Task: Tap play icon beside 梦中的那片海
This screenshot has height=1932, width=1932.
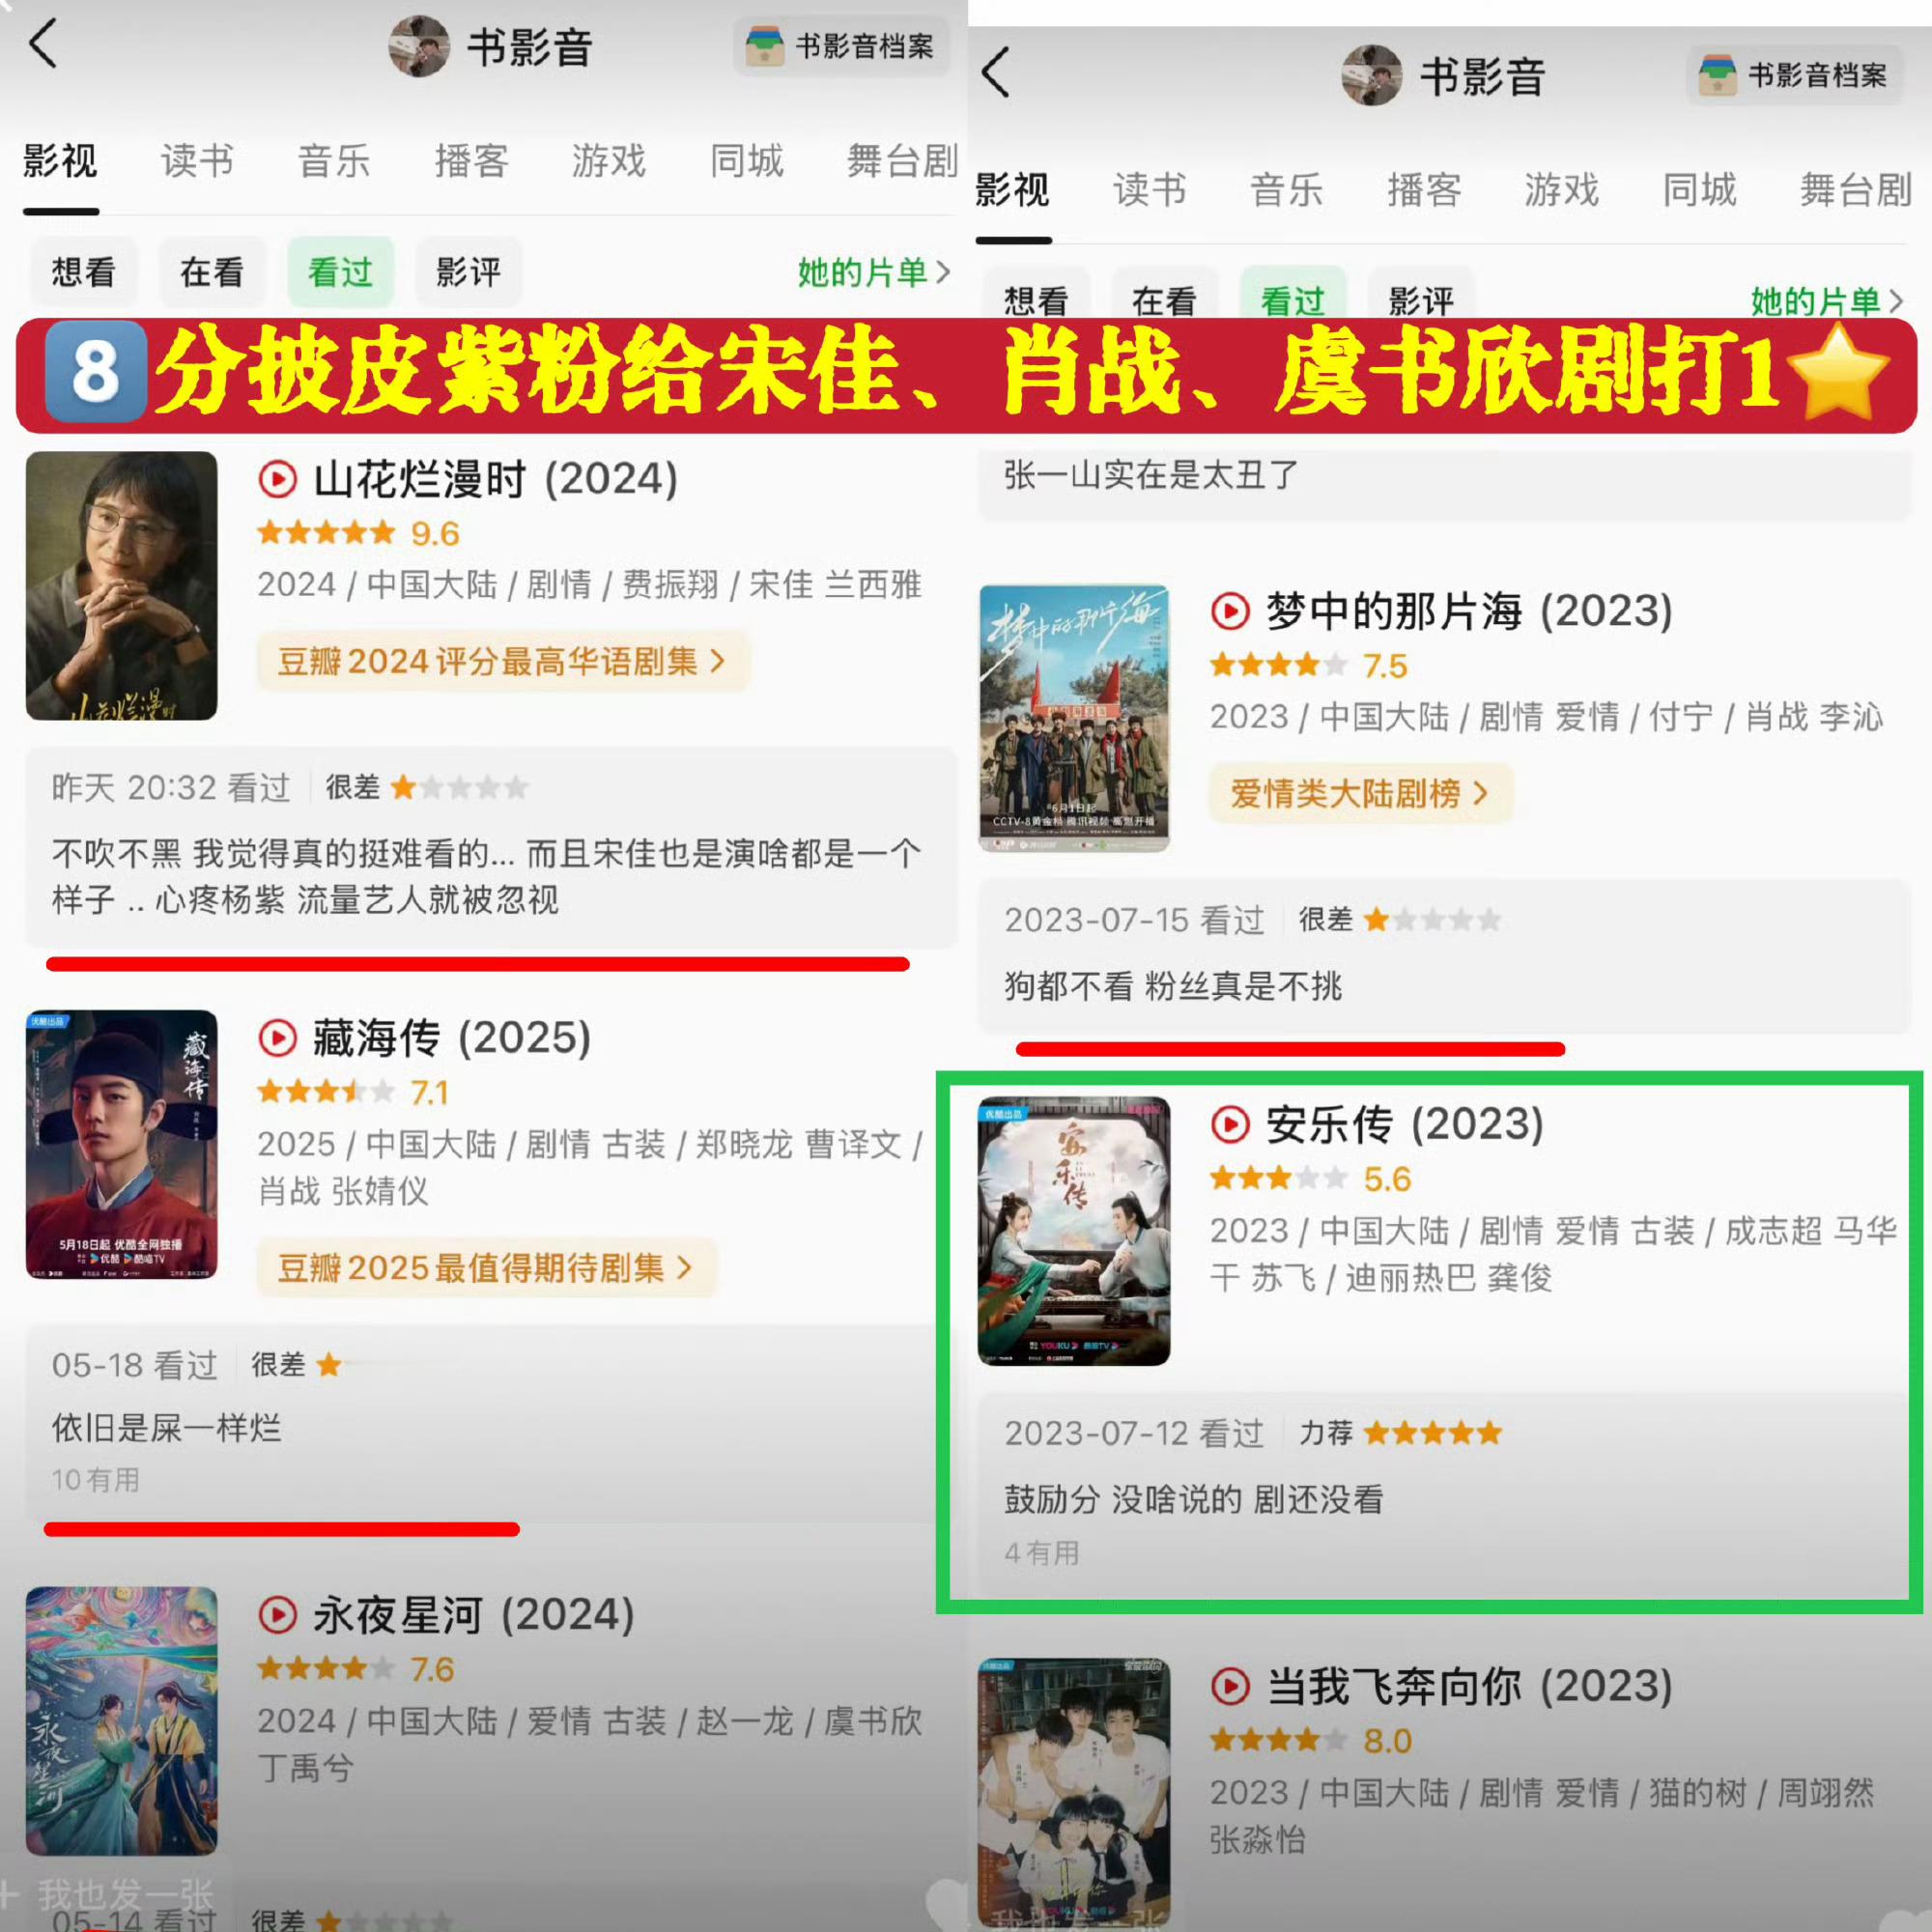Action: [1230, 611]
